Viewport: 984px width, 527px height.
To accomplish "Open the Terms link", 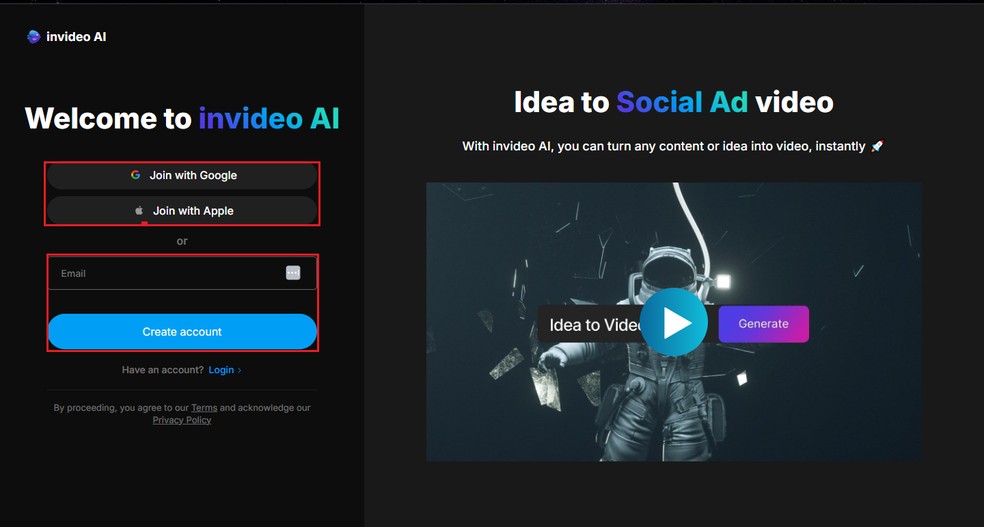I will (x=204, y=408).
